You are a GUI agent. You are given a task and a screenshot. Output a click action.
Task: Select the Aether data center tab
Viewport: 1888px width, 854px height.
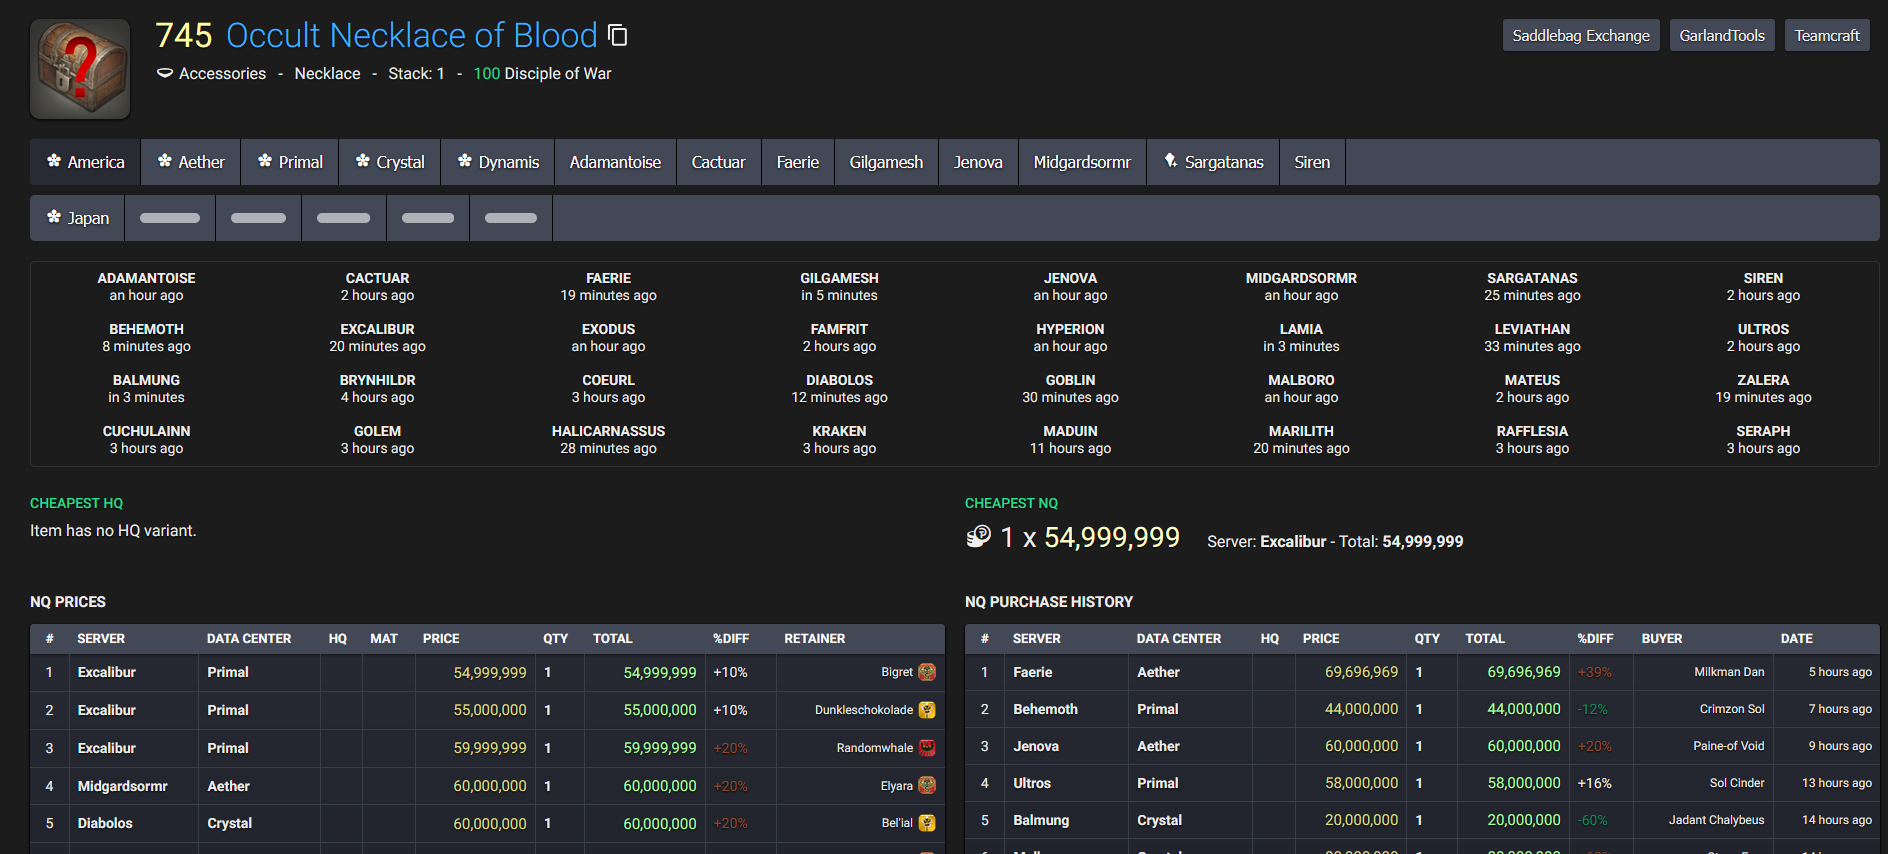pyautogui.click(x=191, y=162)
